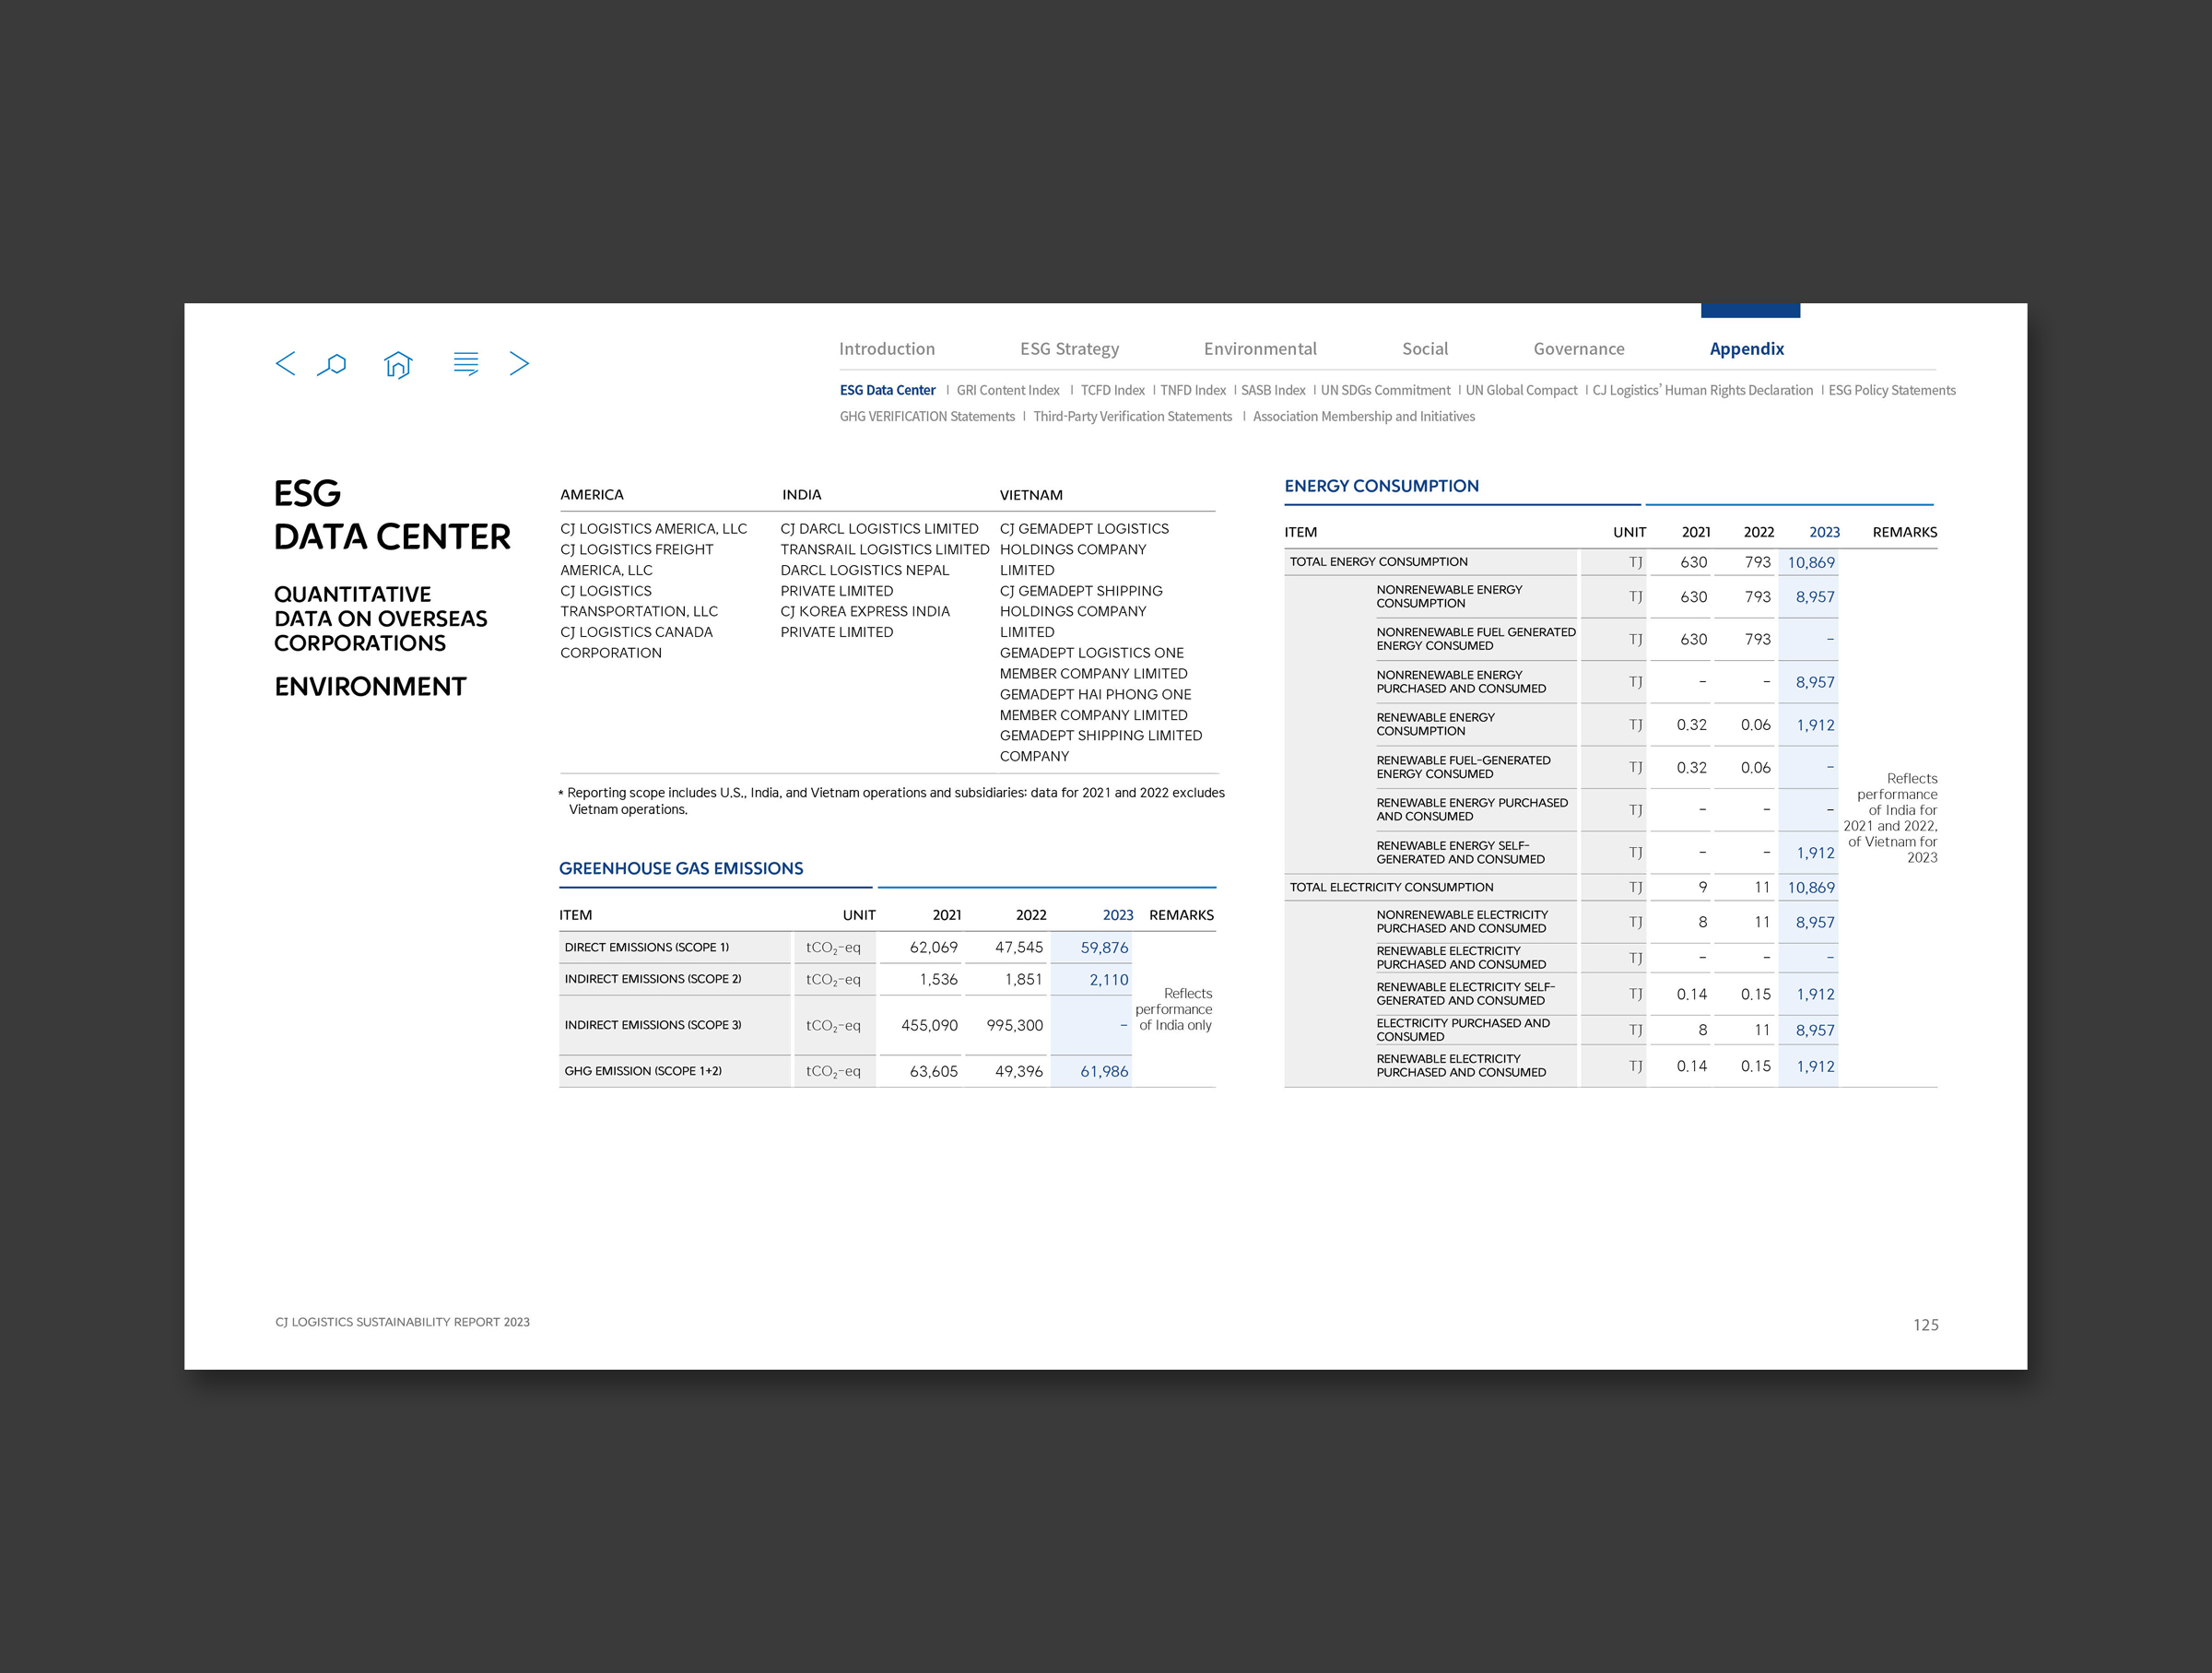The width and height of the screenshot is (2212, 1673).
Task: Click GREENHOUSE GAS EMISSIONS heading
Action: pos(681,868)
